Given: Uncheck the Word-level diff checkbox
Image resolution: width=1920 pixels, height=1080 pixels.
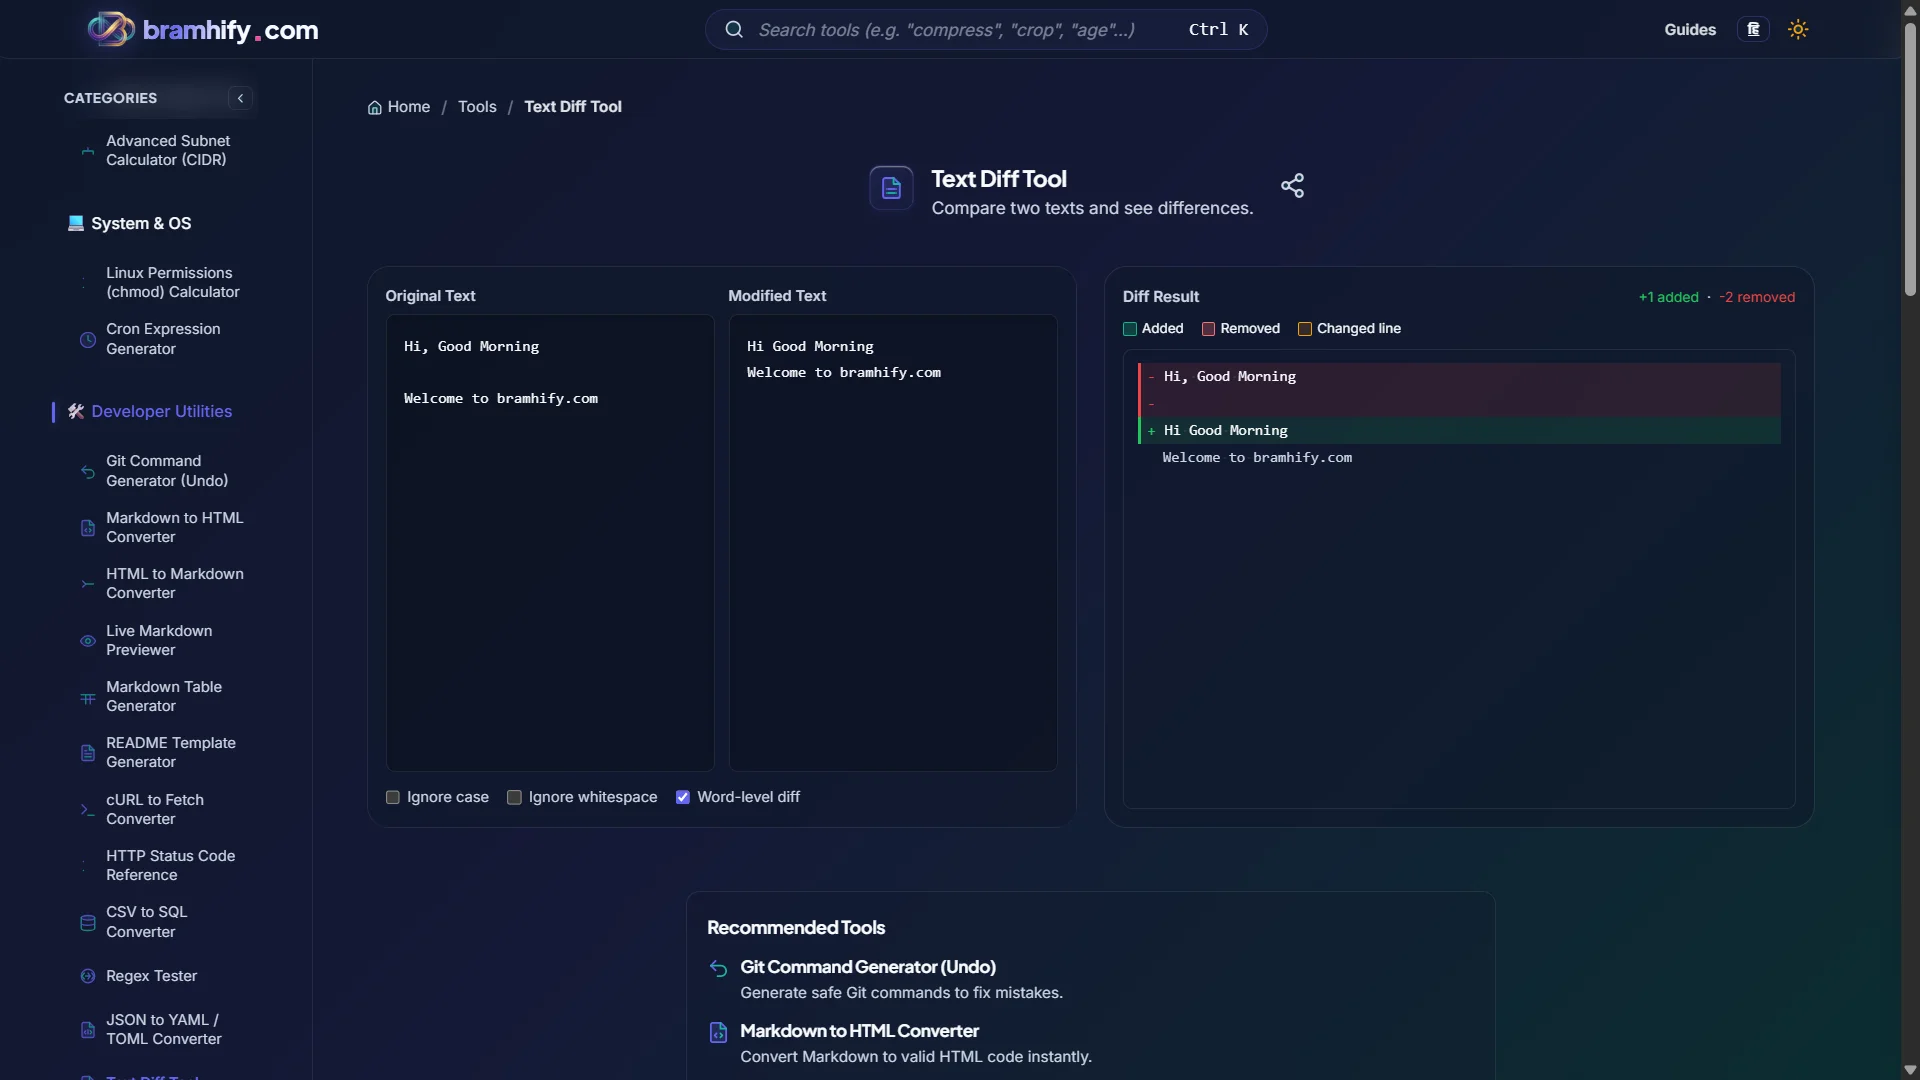Looking at the screenshot, I should [683, 797].
